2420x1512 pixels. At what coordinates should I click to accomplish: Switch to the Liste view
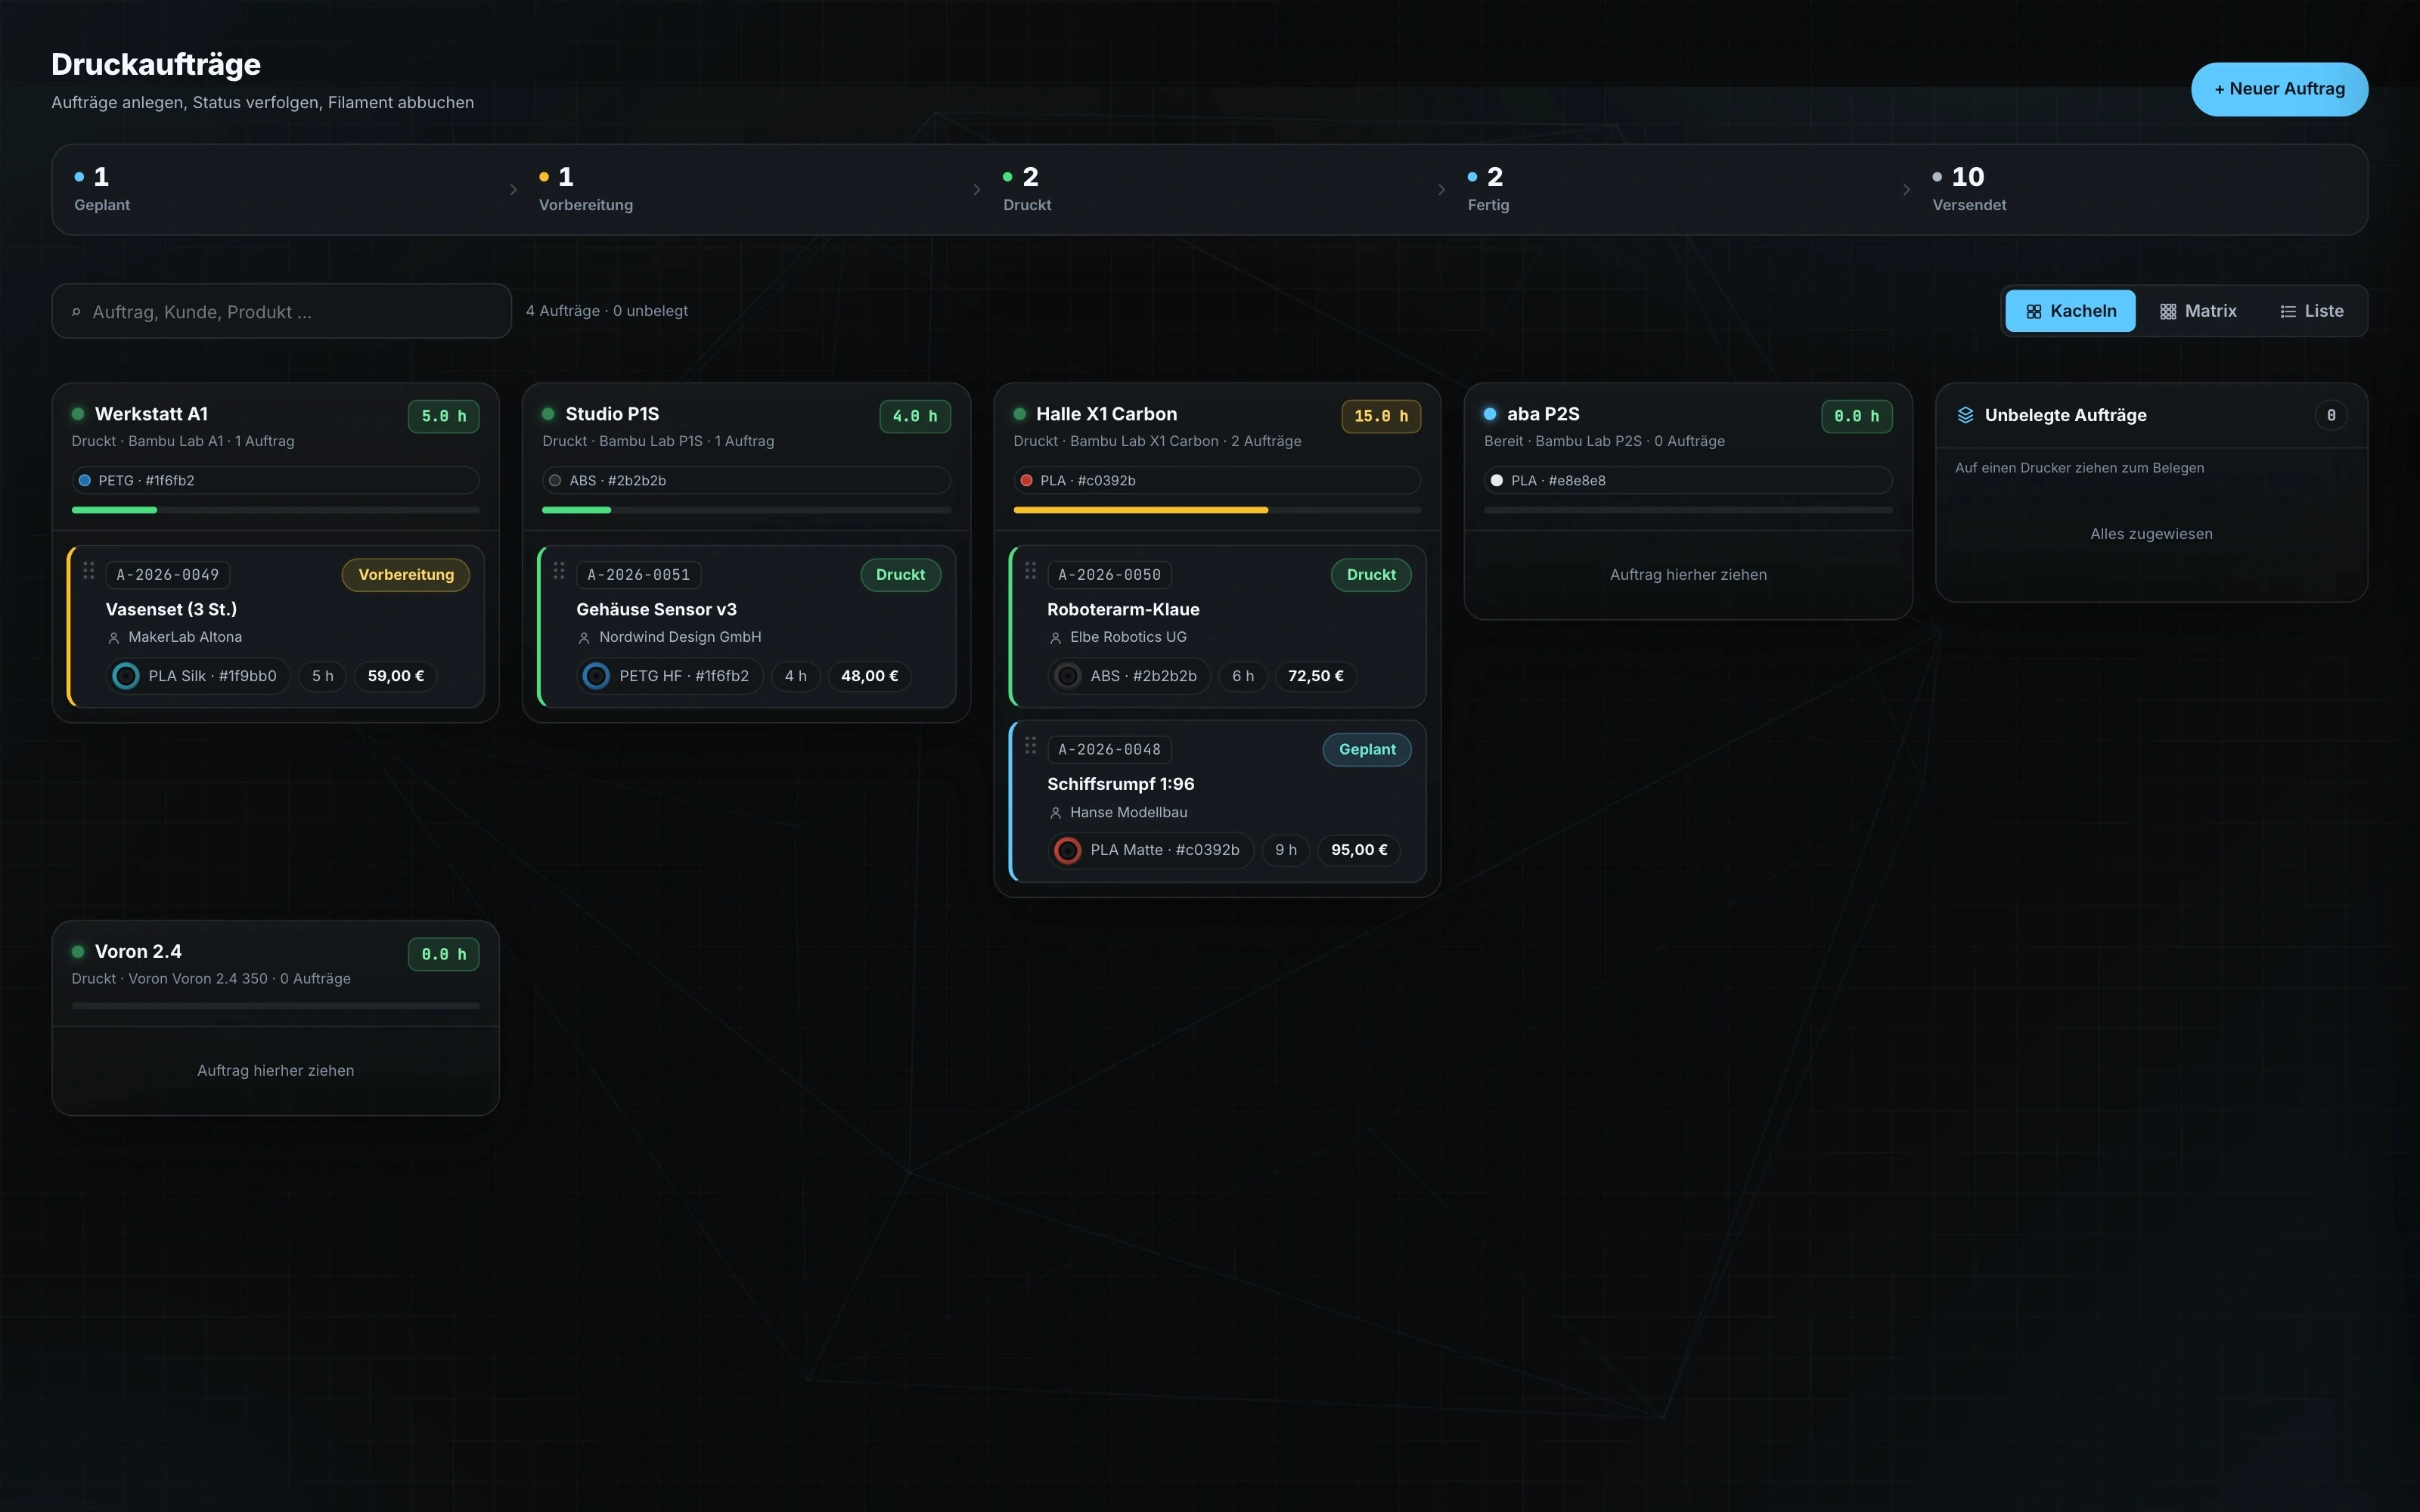point(2311,311)
